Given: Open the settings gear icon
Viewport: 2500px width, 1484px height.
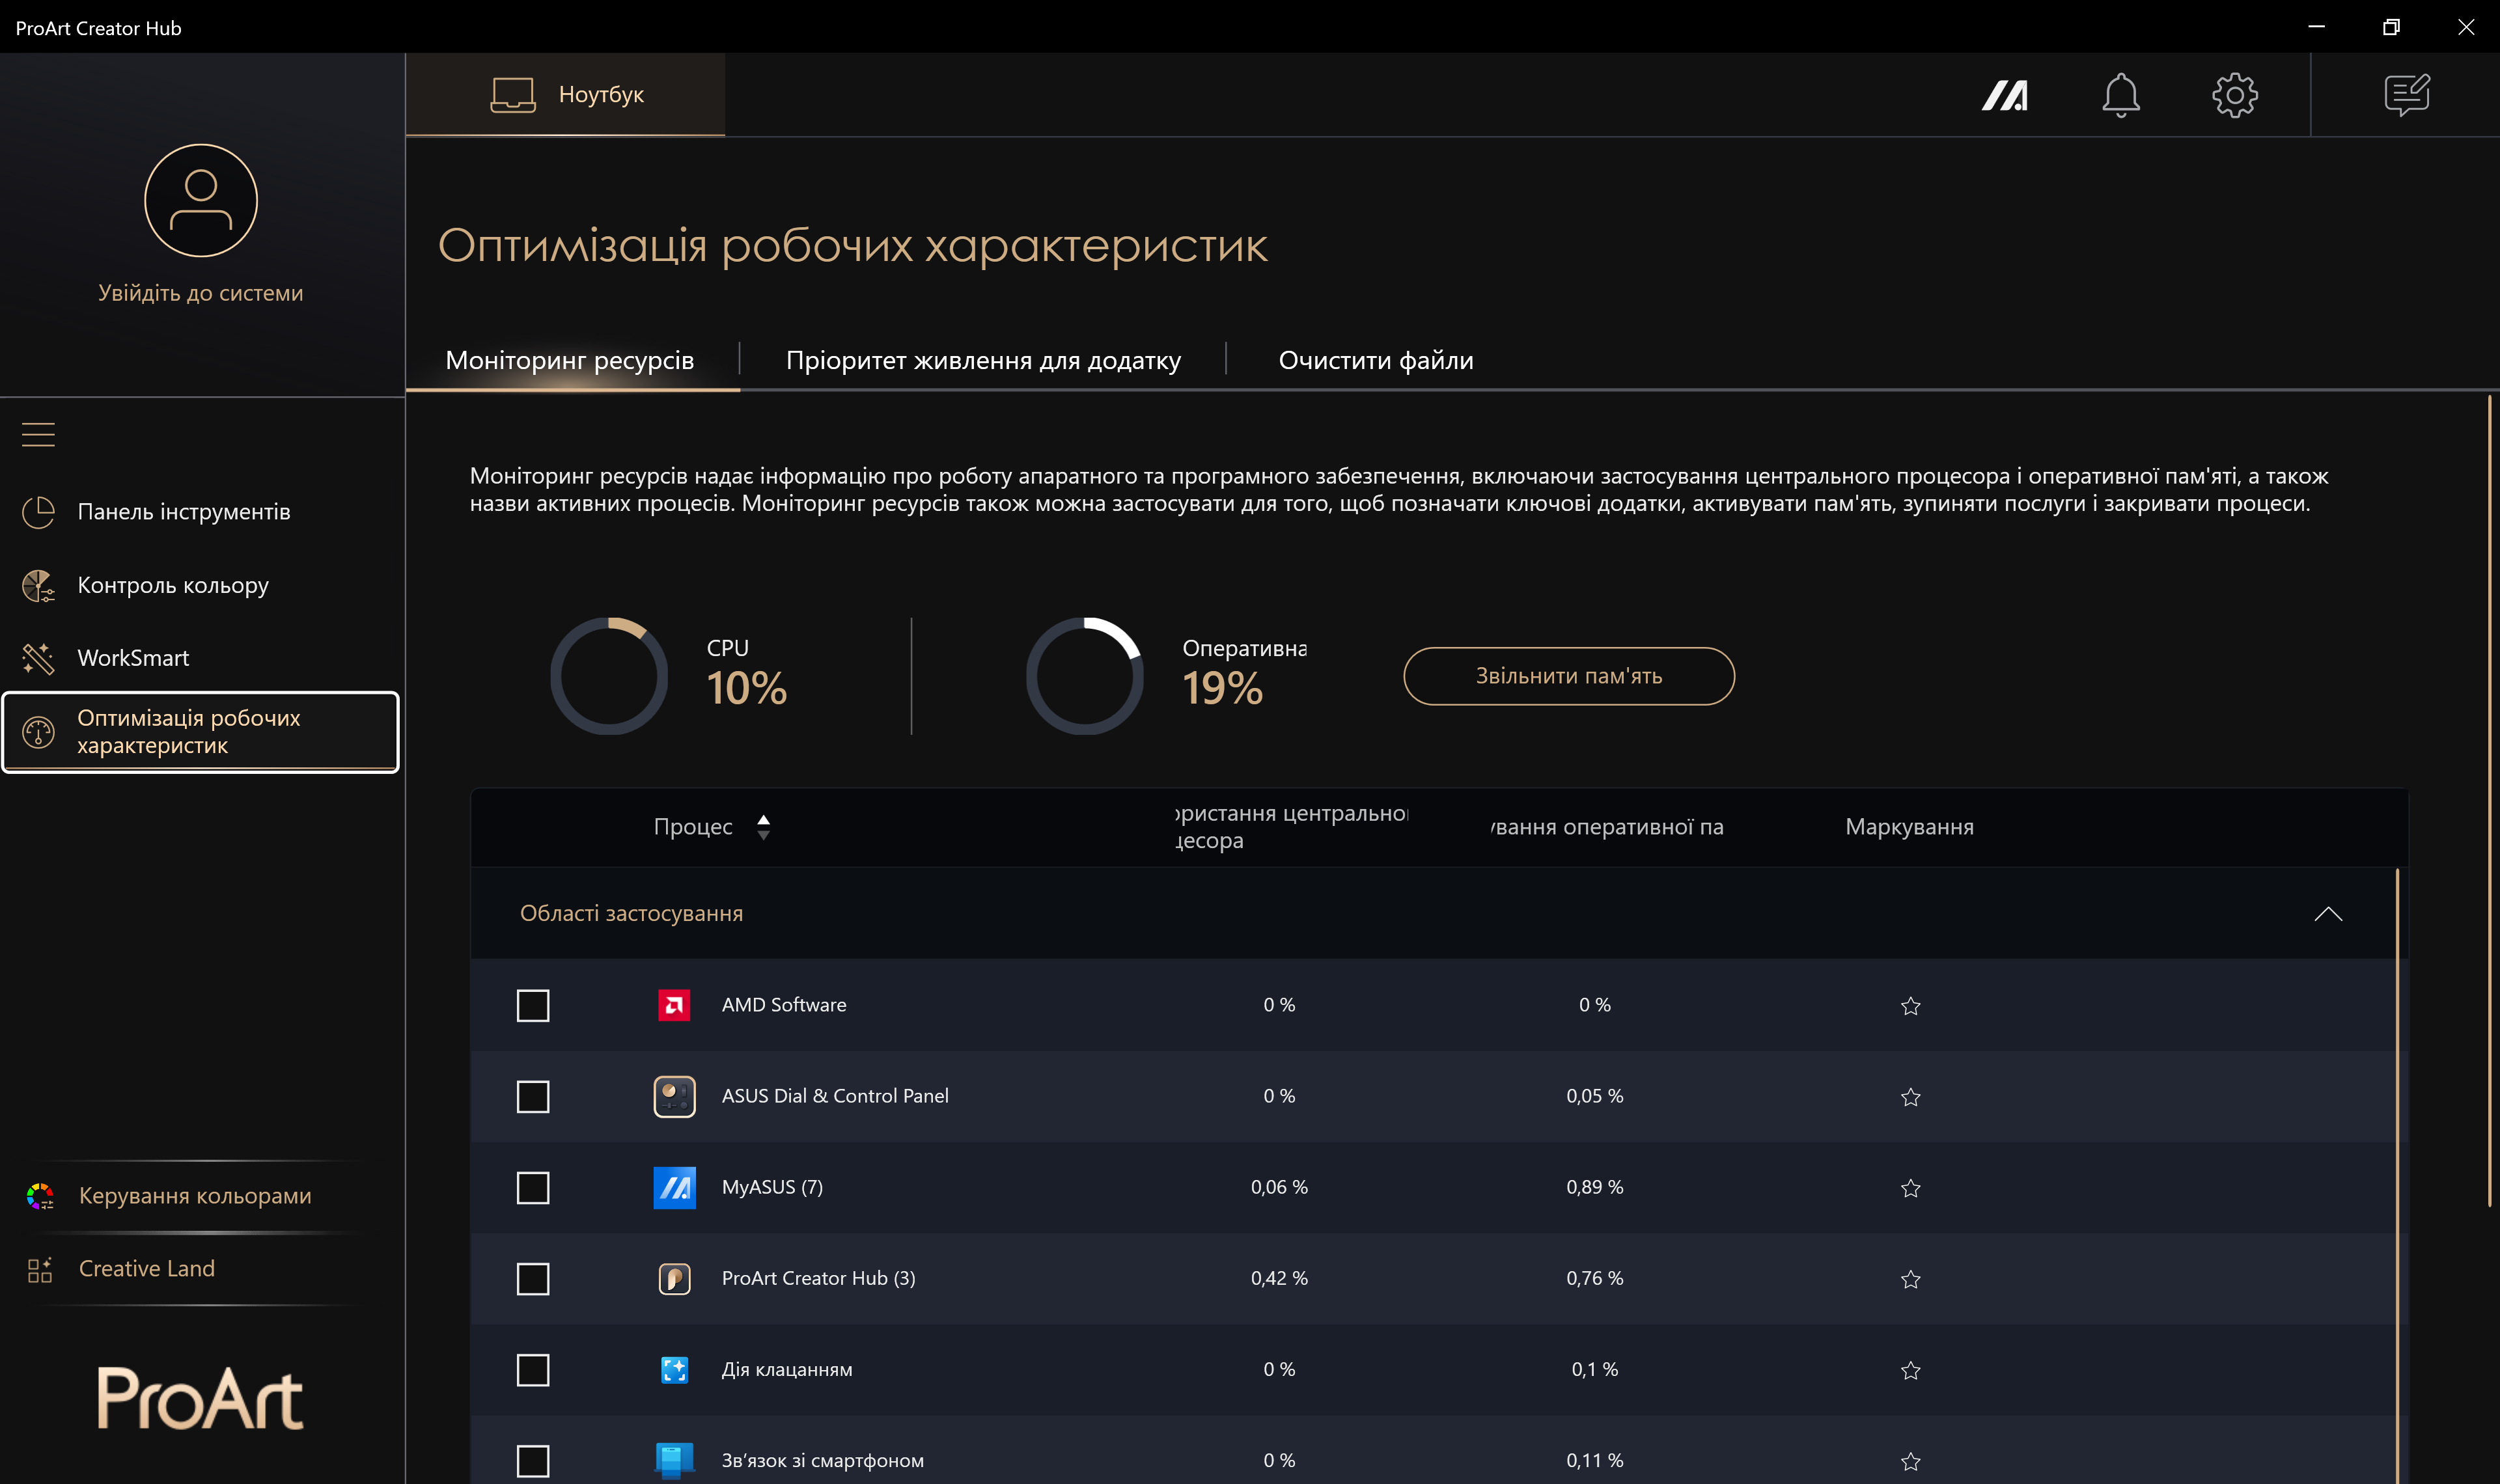Looking at the screenshot, I should pos(2234,96).
